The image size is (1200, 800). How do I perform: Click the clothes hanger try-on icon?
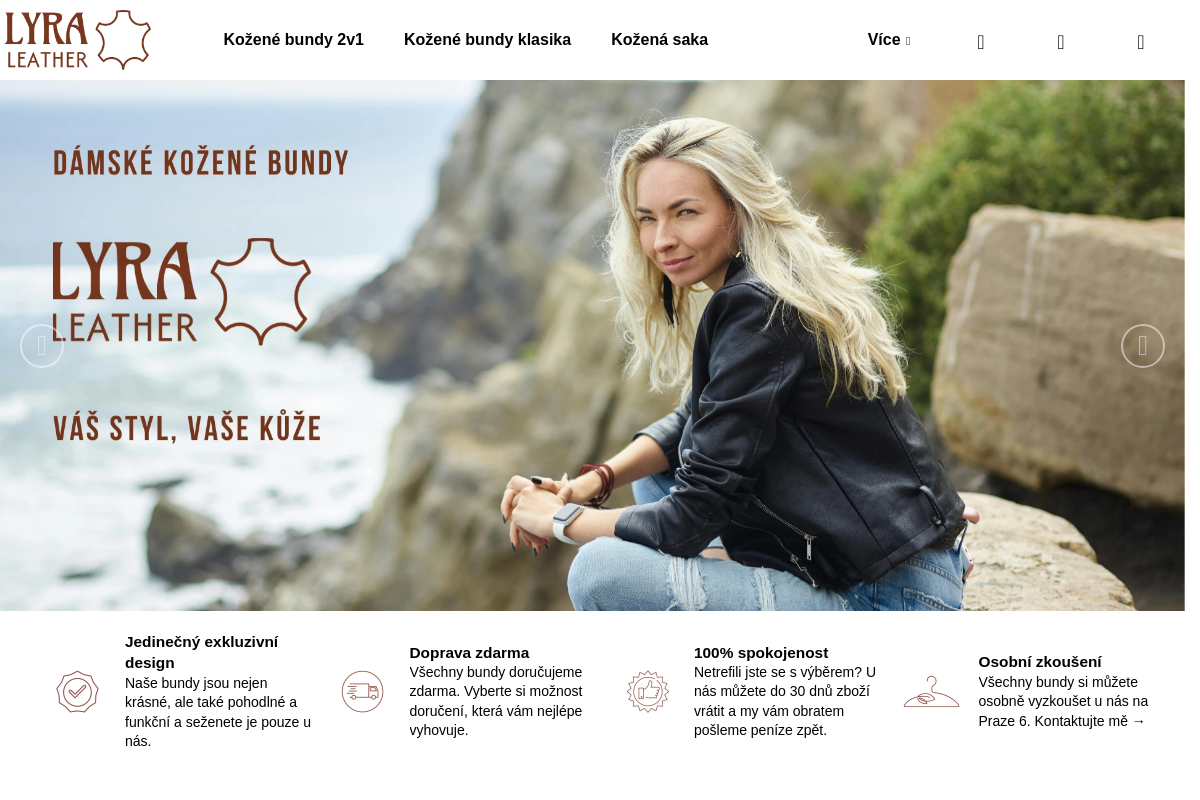coord(931,692)
